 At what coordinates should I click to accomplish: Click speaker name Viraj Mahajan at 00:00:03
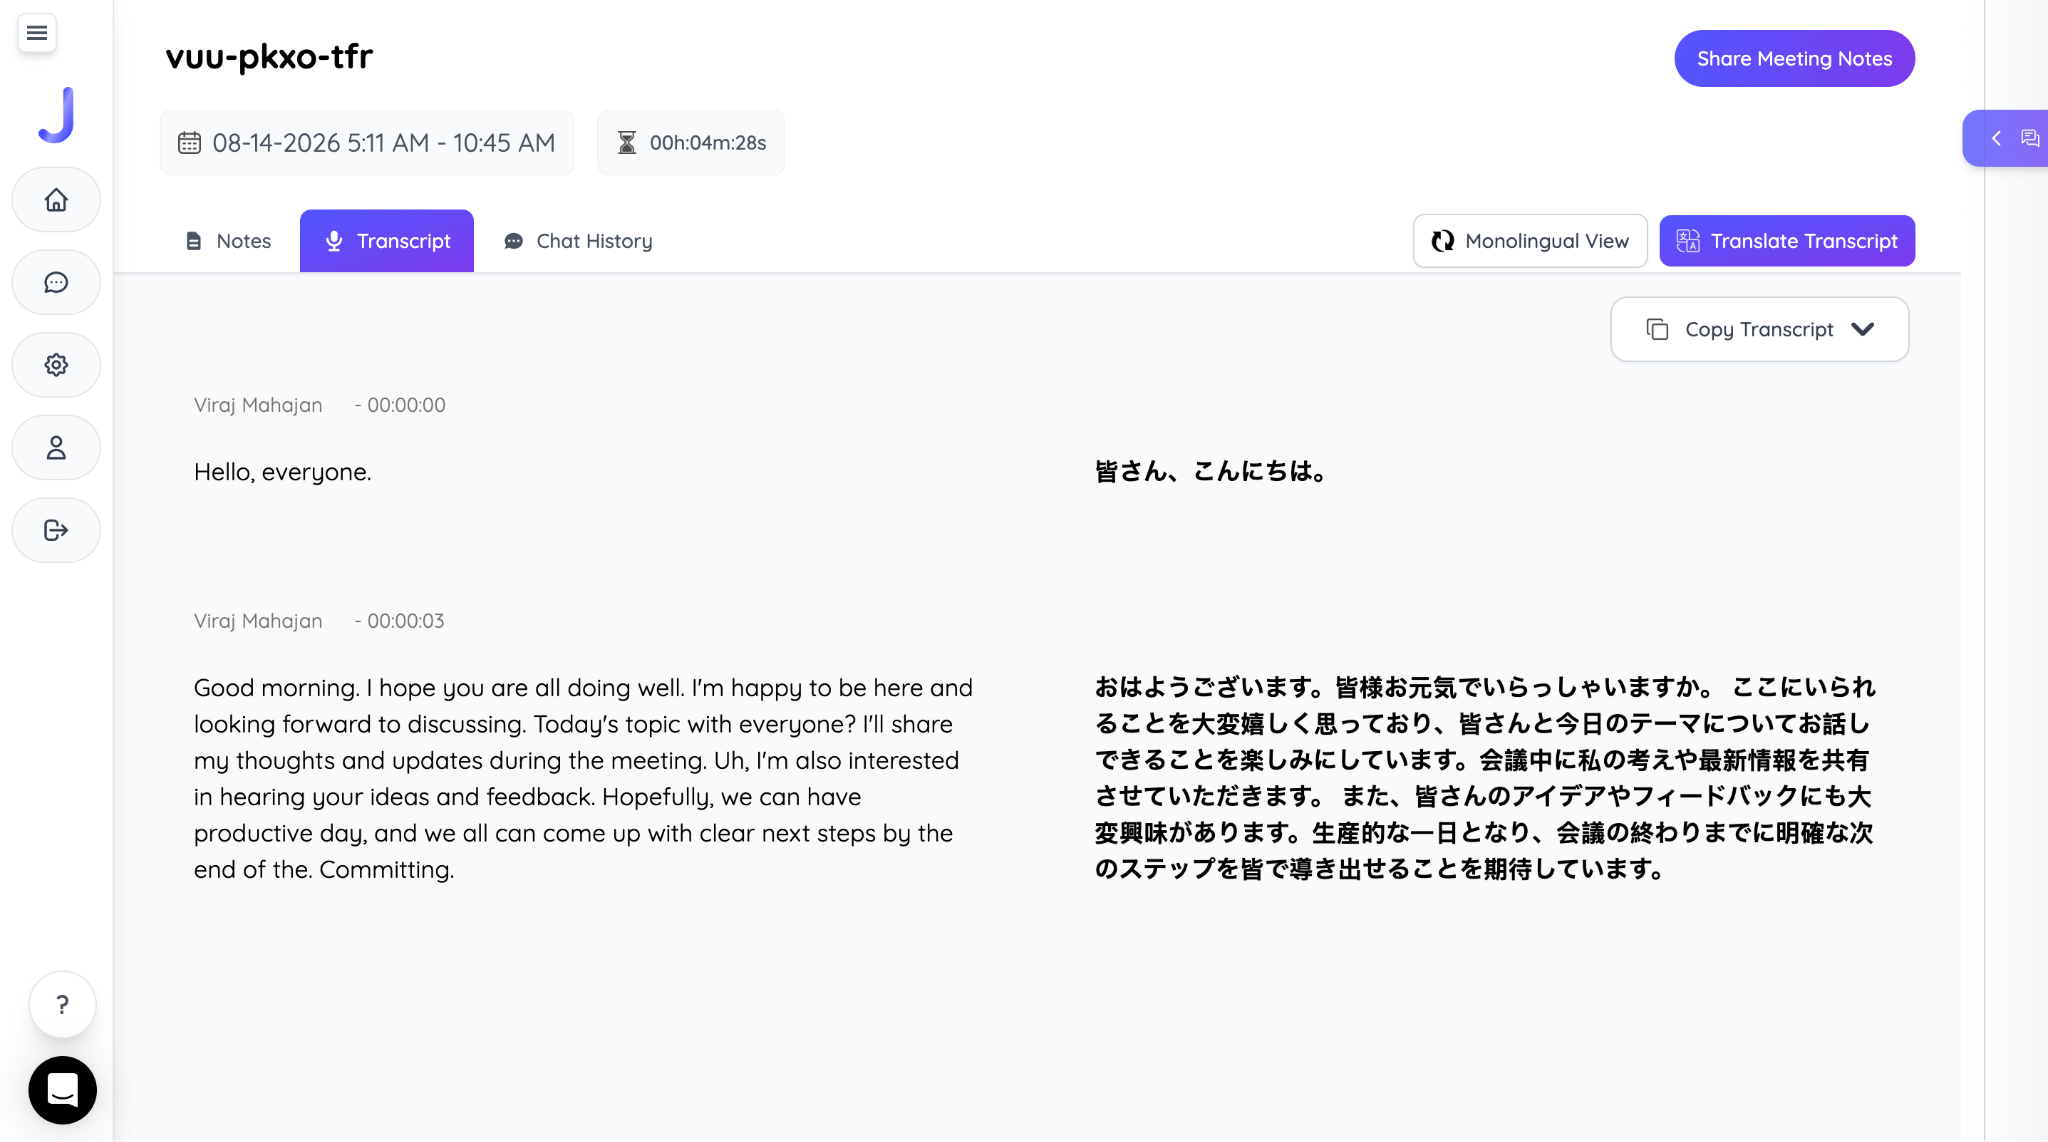click(258, 621)
